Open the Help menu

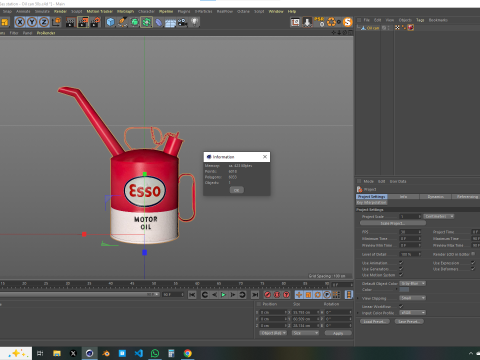pos(292,11)
